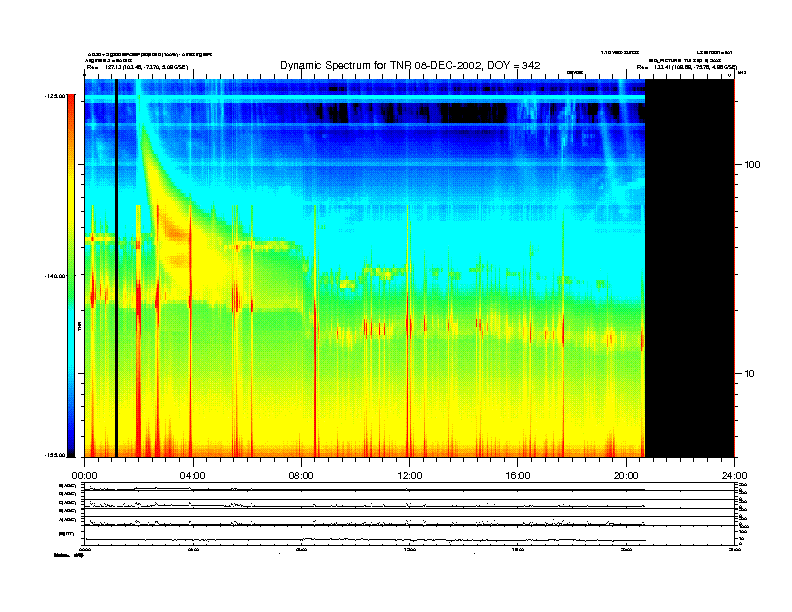Viewport: 792px width, 612px height.
Task: Click the '24:00' time axis label
Action: point(734,476)
